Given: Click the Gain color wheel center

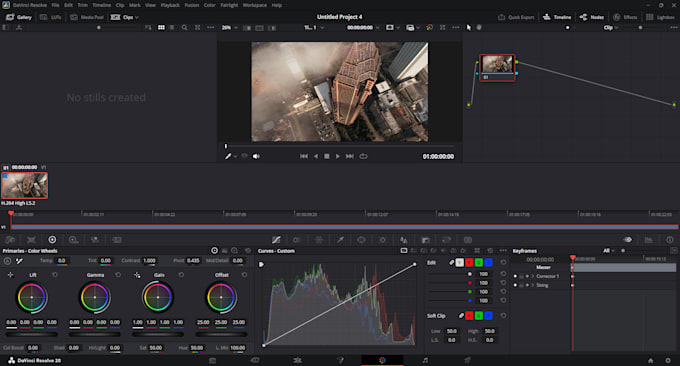Looking at the screenshot, I should [158, 297].
